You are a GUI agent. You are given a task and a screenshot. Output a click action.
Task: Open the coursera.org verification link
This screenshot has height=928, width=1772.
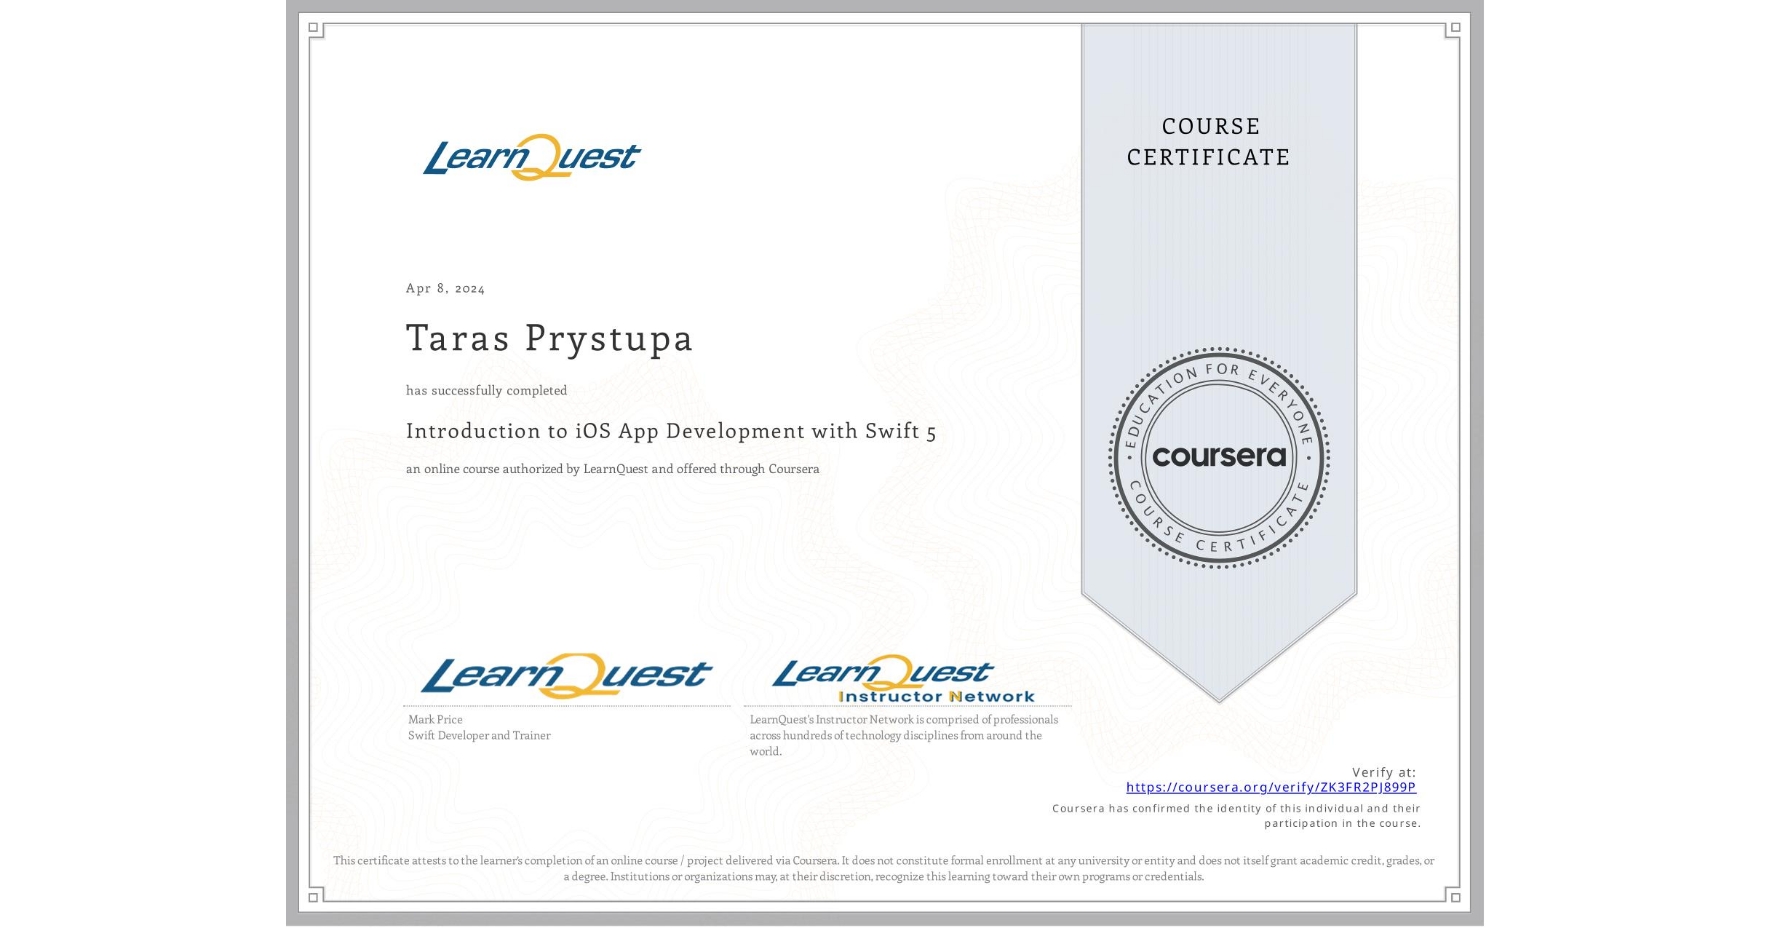[x=1271, y=787]
